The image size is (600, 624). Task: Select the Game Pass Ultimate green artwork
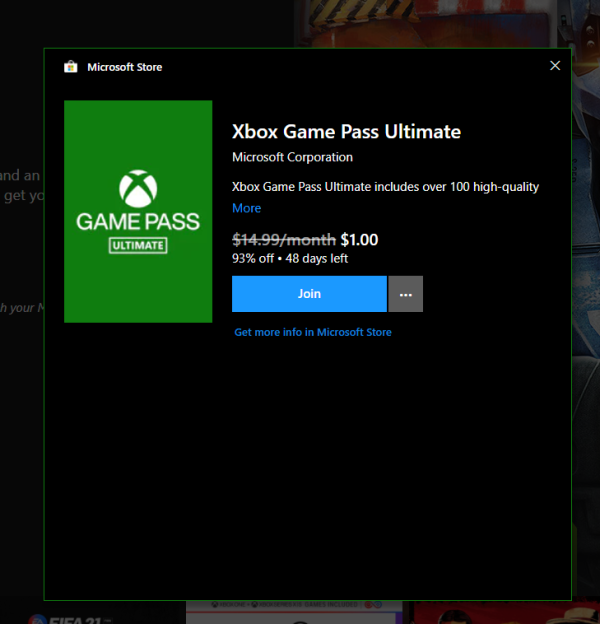(138, 211)
